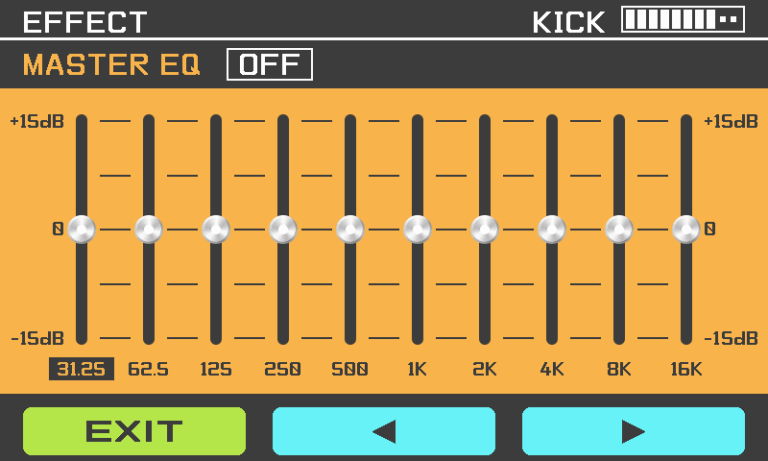Click the KICK level meter indicator

(683, 21)
